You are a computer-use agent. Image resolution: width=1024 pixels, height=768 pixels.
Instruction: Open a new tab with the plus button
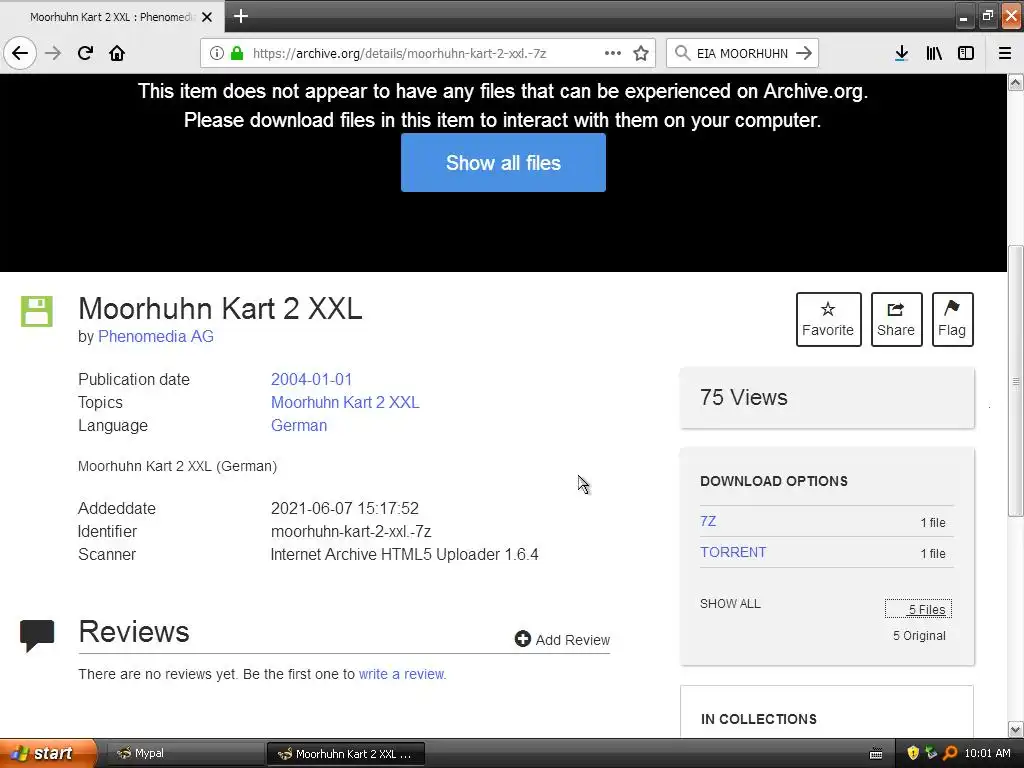pos(240,16)
